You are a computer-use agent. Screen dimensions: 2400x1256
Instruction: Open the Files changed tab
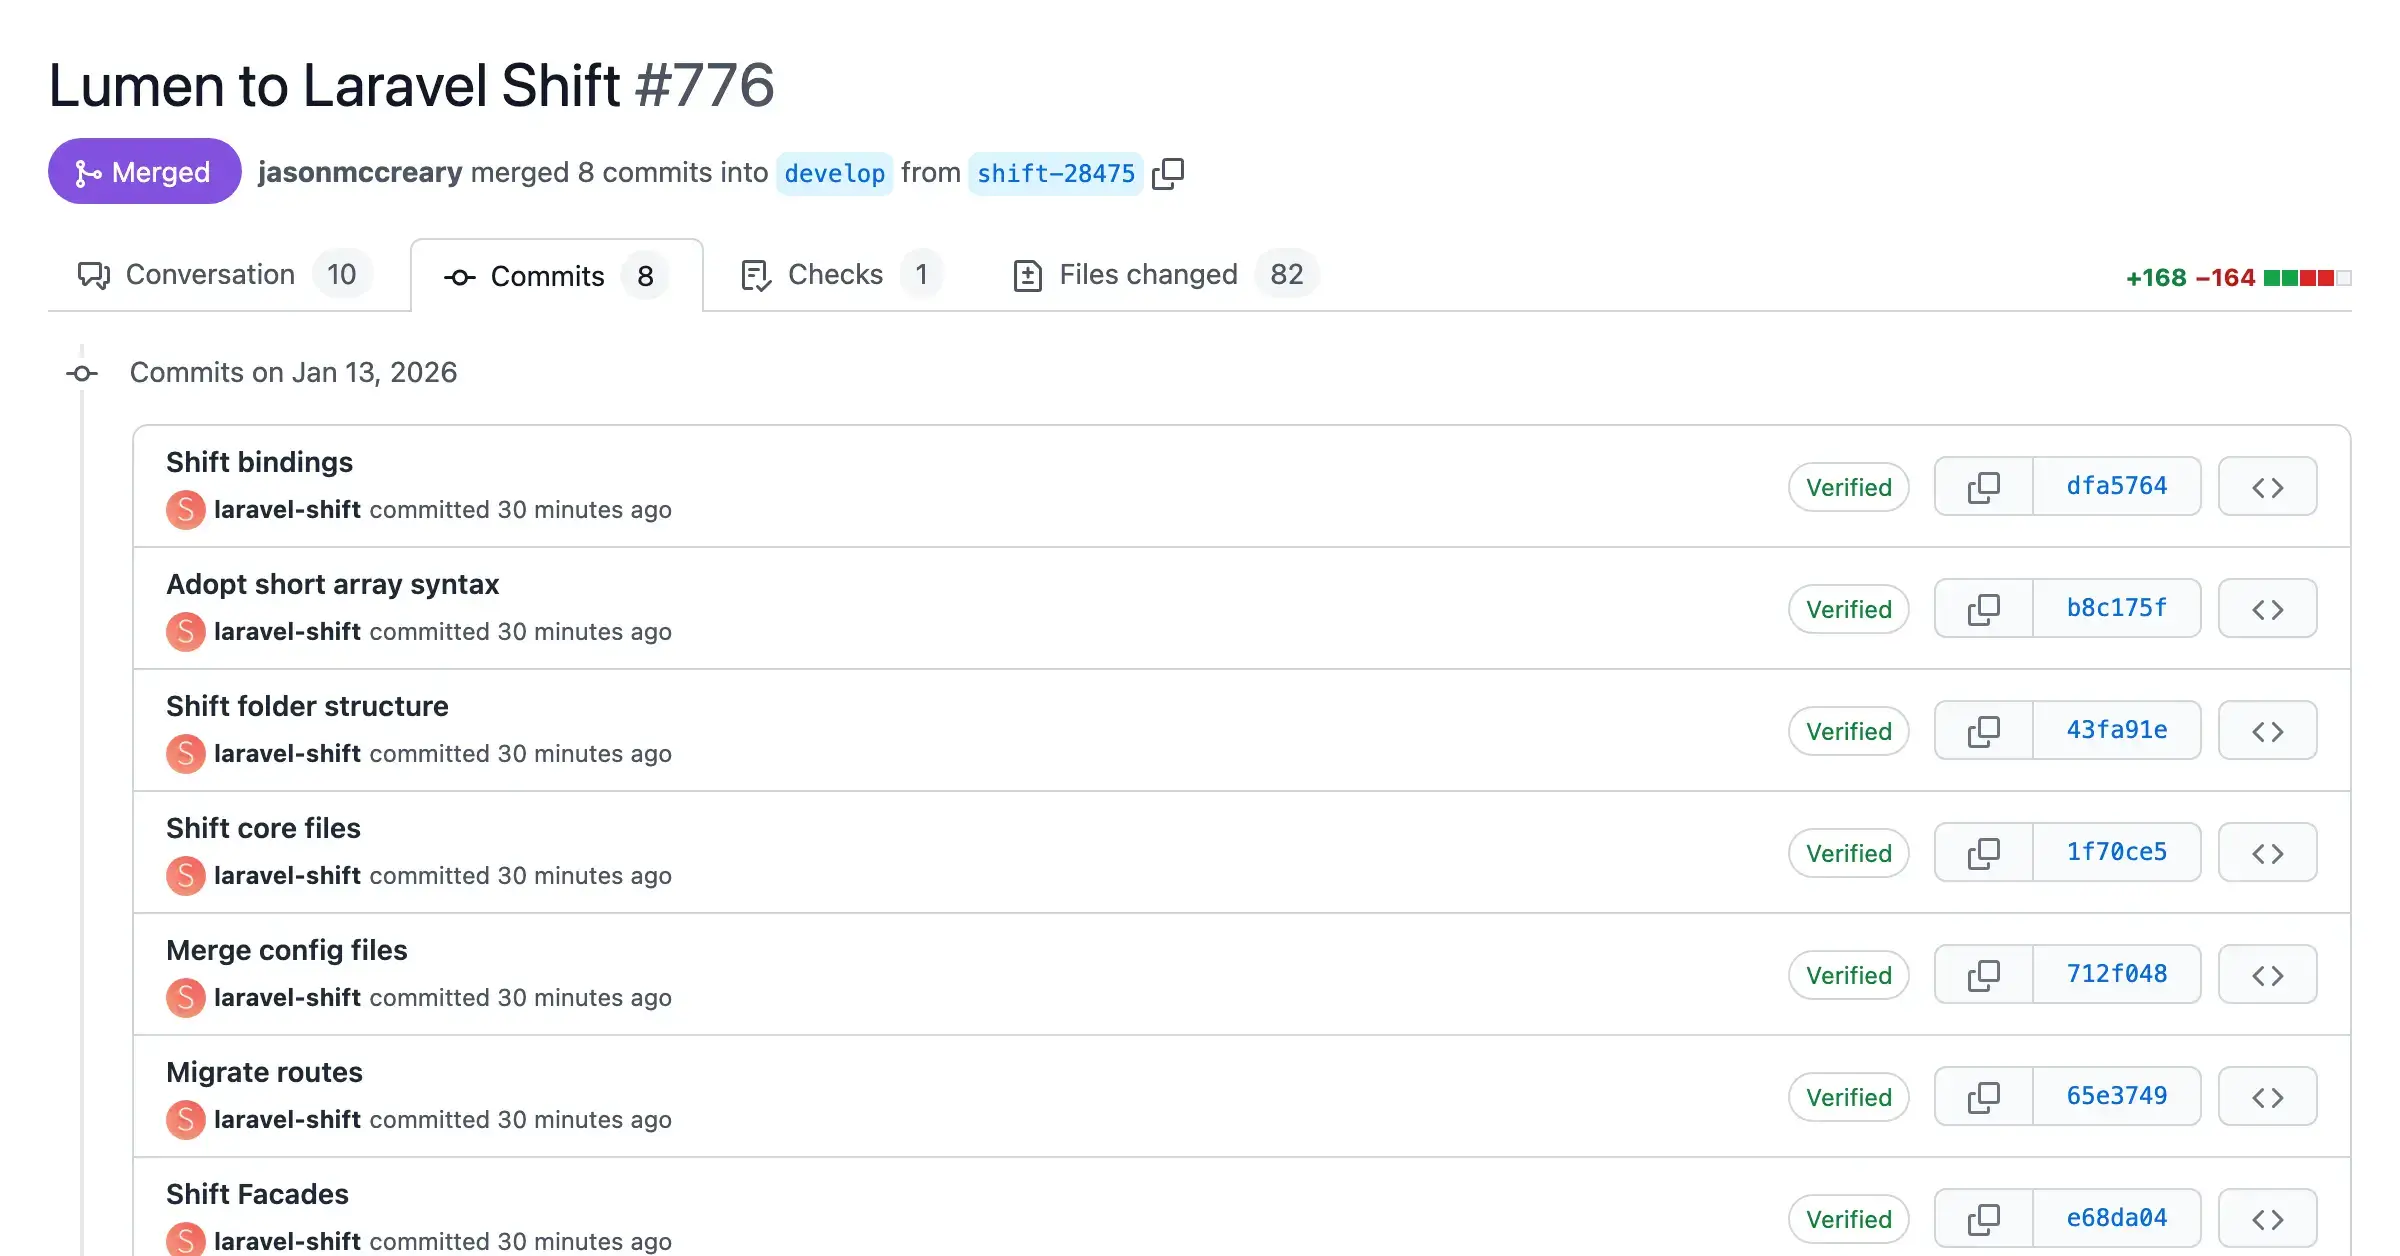[x=1146, y=274]
